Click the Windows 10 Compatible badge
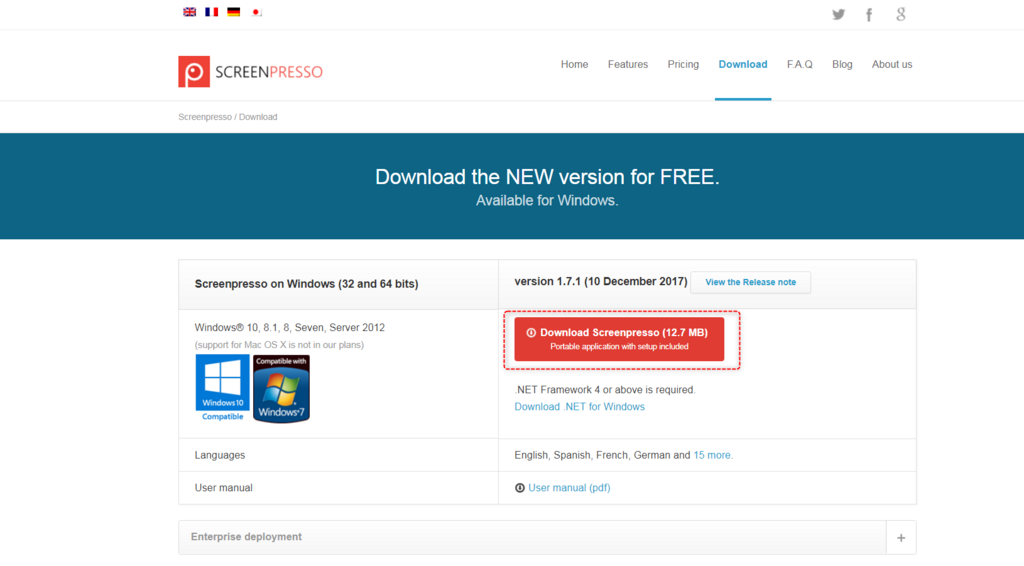This screenshot has height=566, width=1024. 222,388
